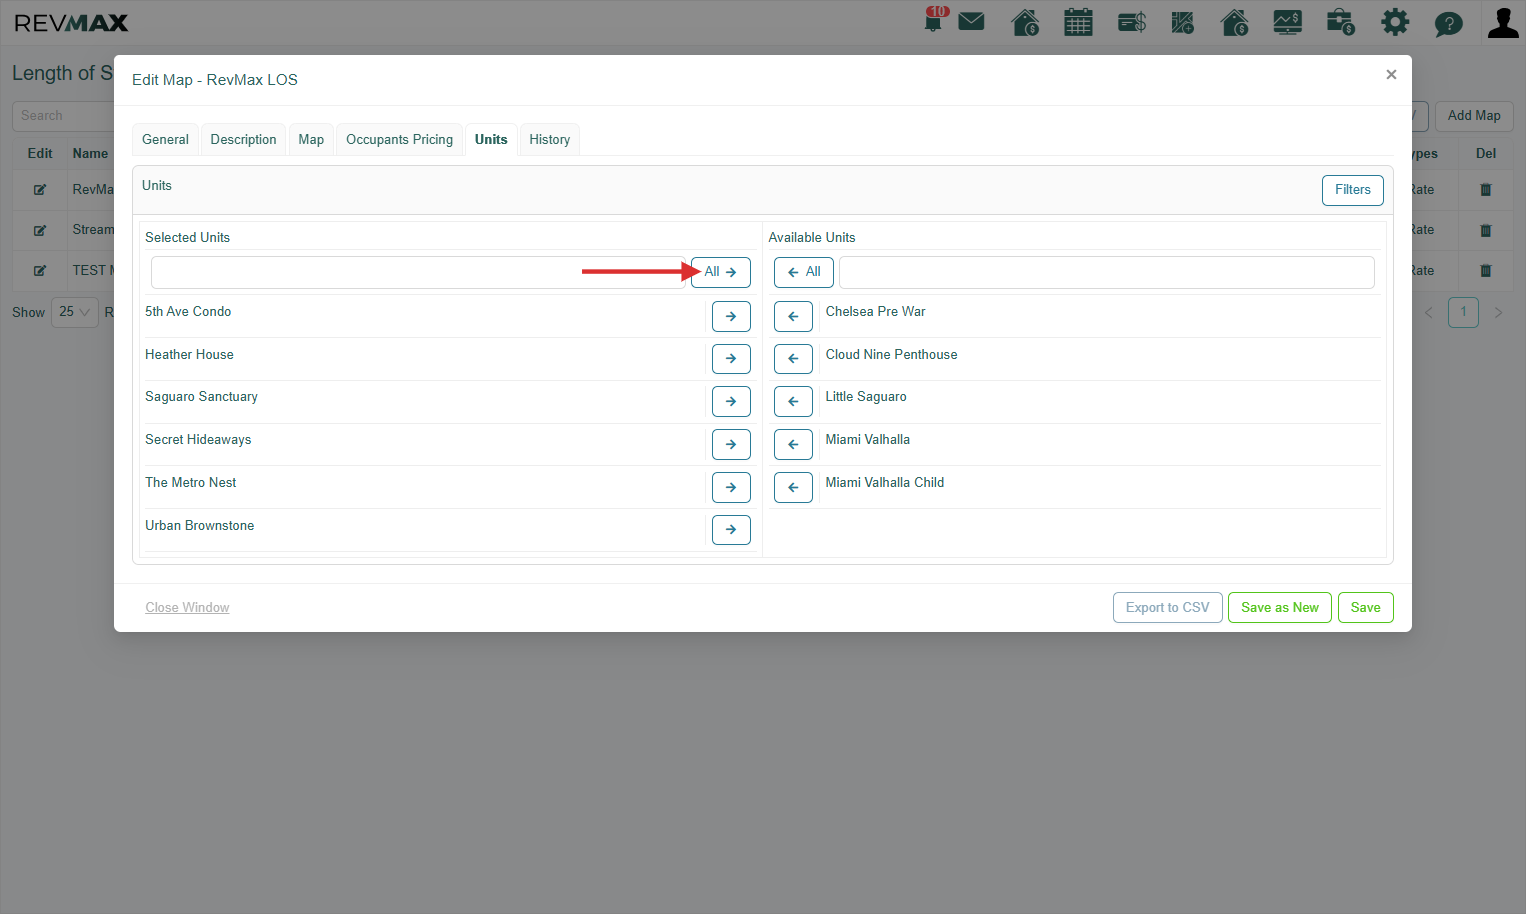Delete the first map row via trash icon
The width and height of the screenshot is (1526, 914).
click(x=1486, y=190)
